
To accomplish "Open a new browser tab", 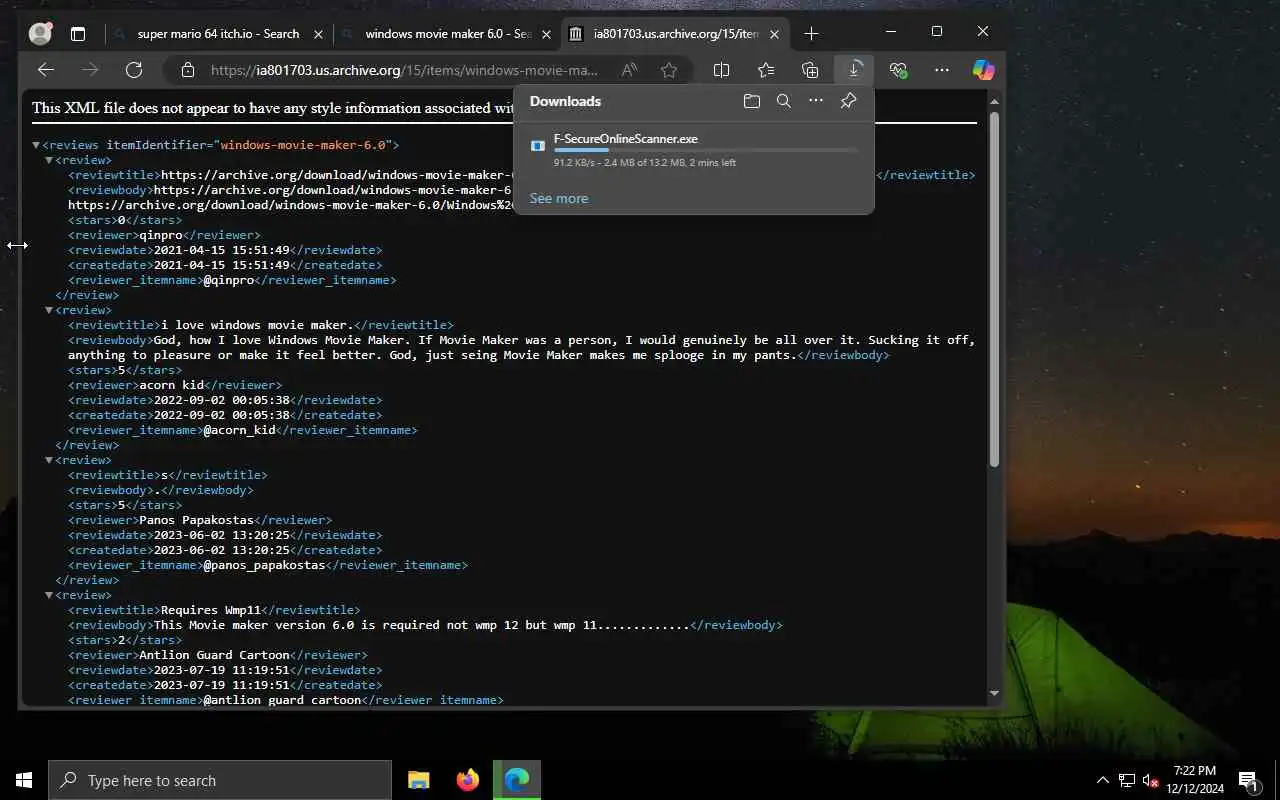I will [x=811, y=33].
